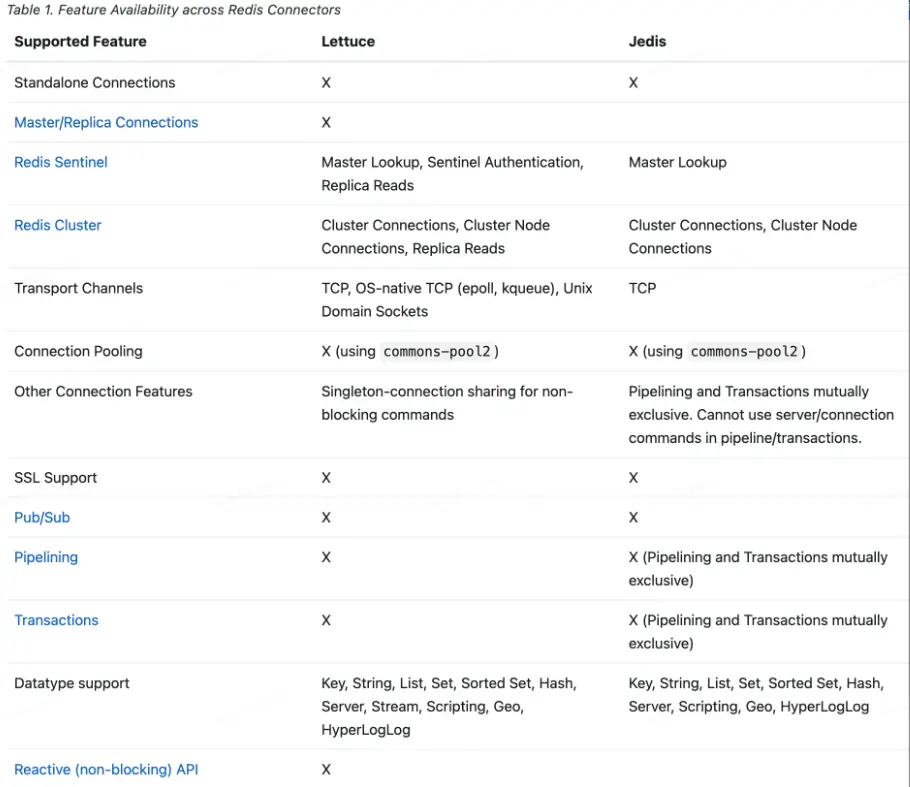Open the Redis Cluster link
The height and width of the screenshot is (787, 910).
[58, 225]
